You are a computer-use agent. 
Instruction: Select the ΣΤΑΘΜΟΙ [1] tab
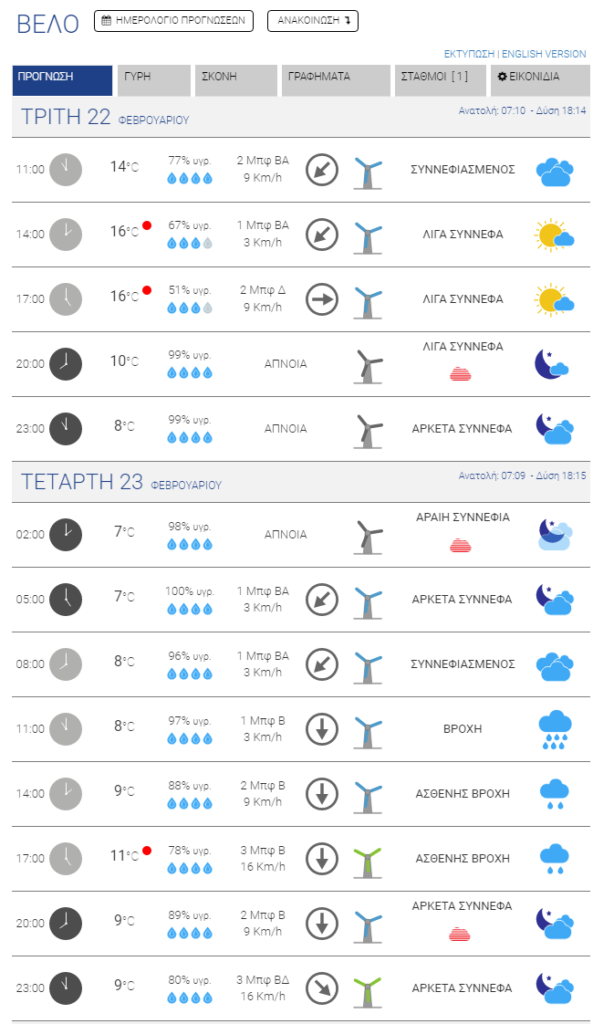(x=440, y=80)
